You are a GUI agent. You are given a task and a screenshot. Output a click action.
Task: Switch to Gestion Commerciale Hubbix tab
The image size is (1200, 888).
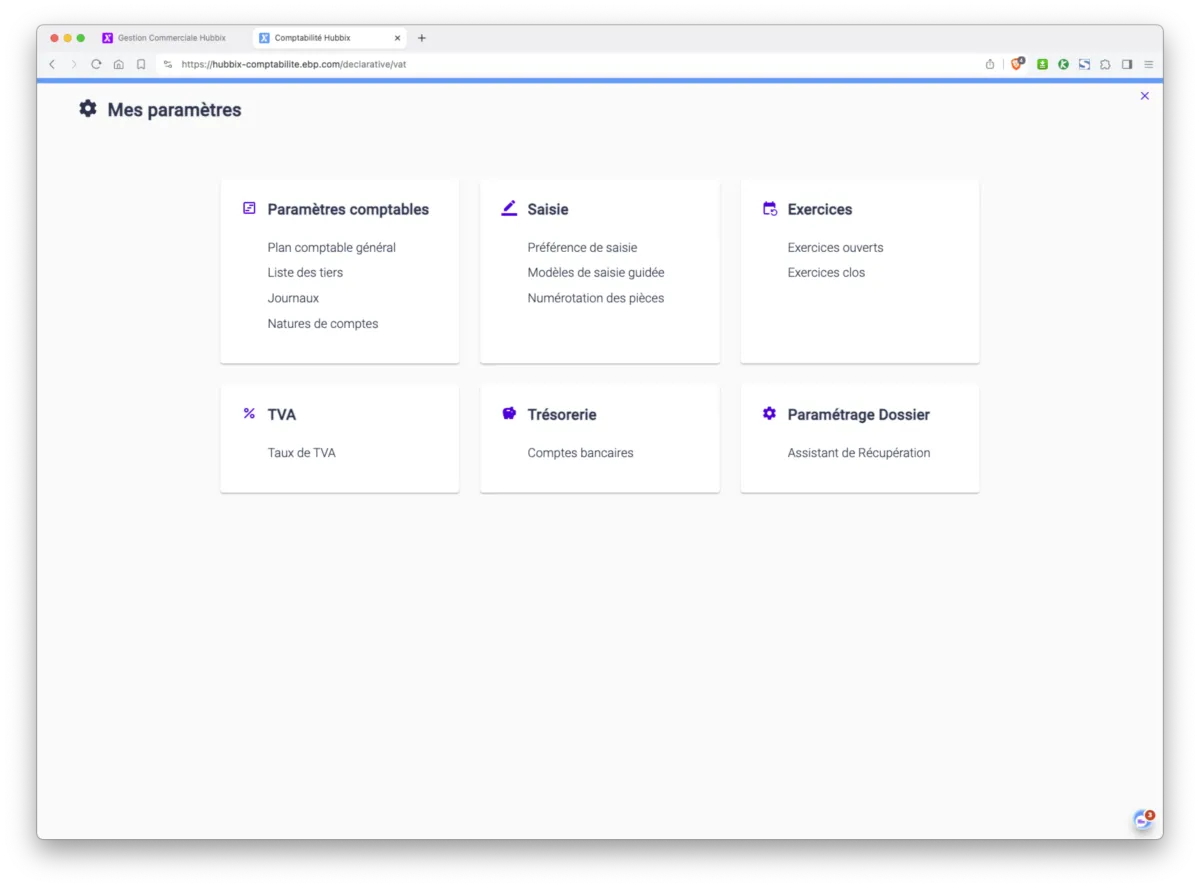point(172,38)
